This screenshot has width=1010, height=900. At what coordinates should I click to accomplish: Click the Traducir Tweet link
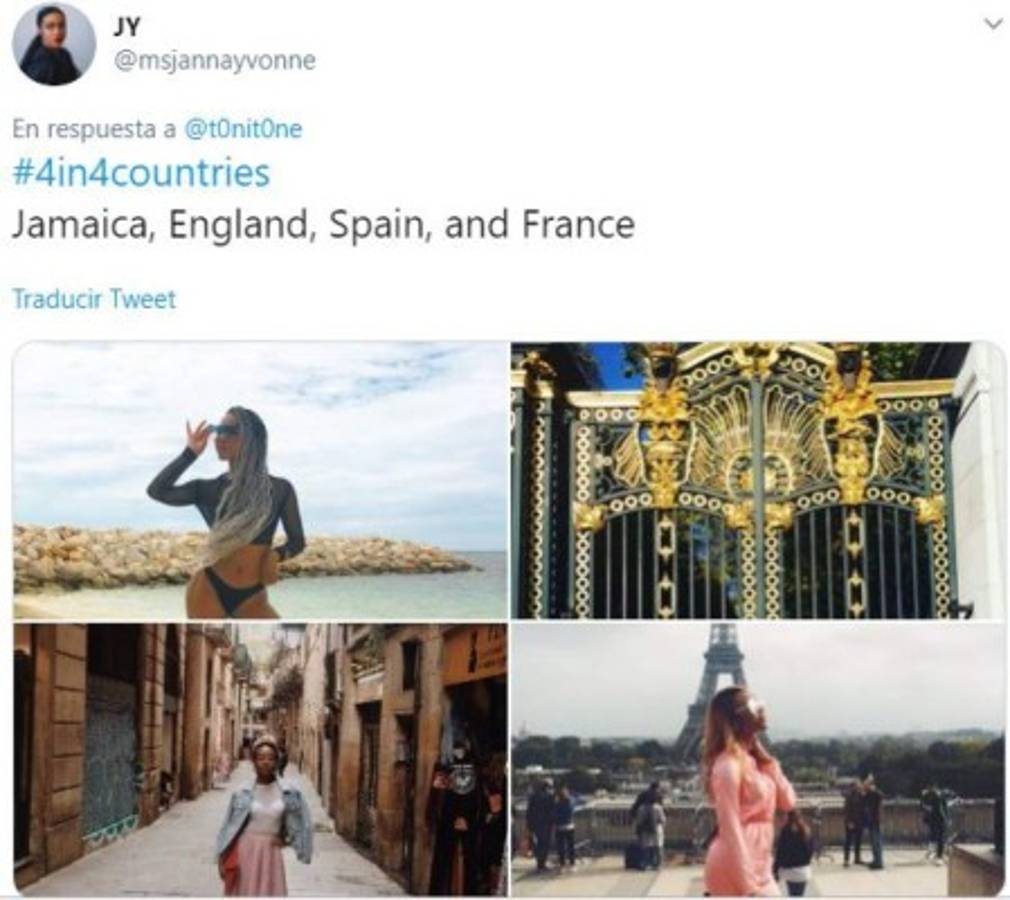[94, 300]
